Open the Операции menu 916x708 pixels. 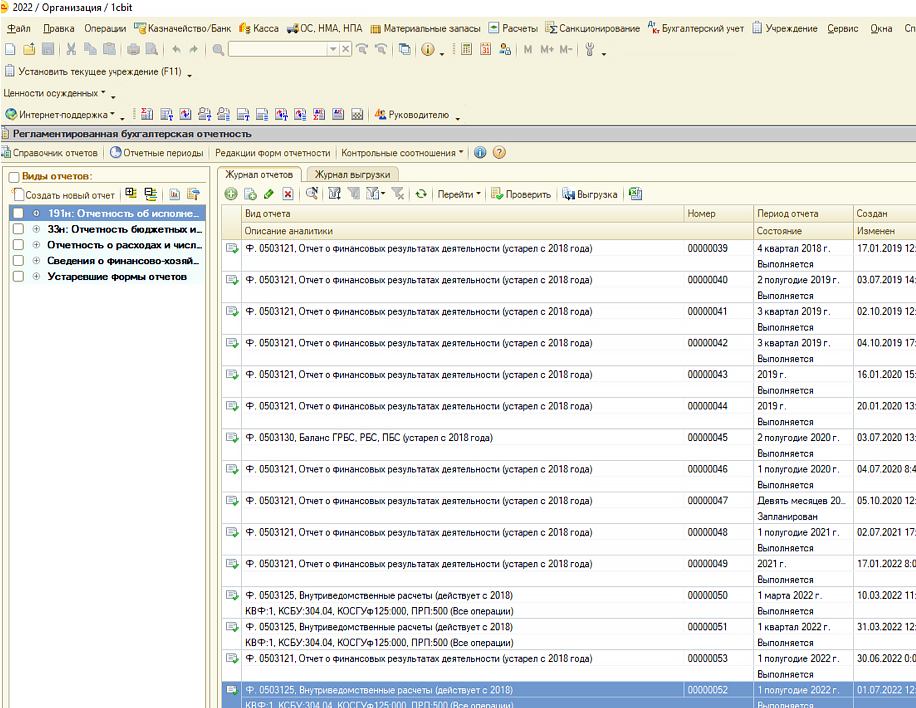point(105,28)
